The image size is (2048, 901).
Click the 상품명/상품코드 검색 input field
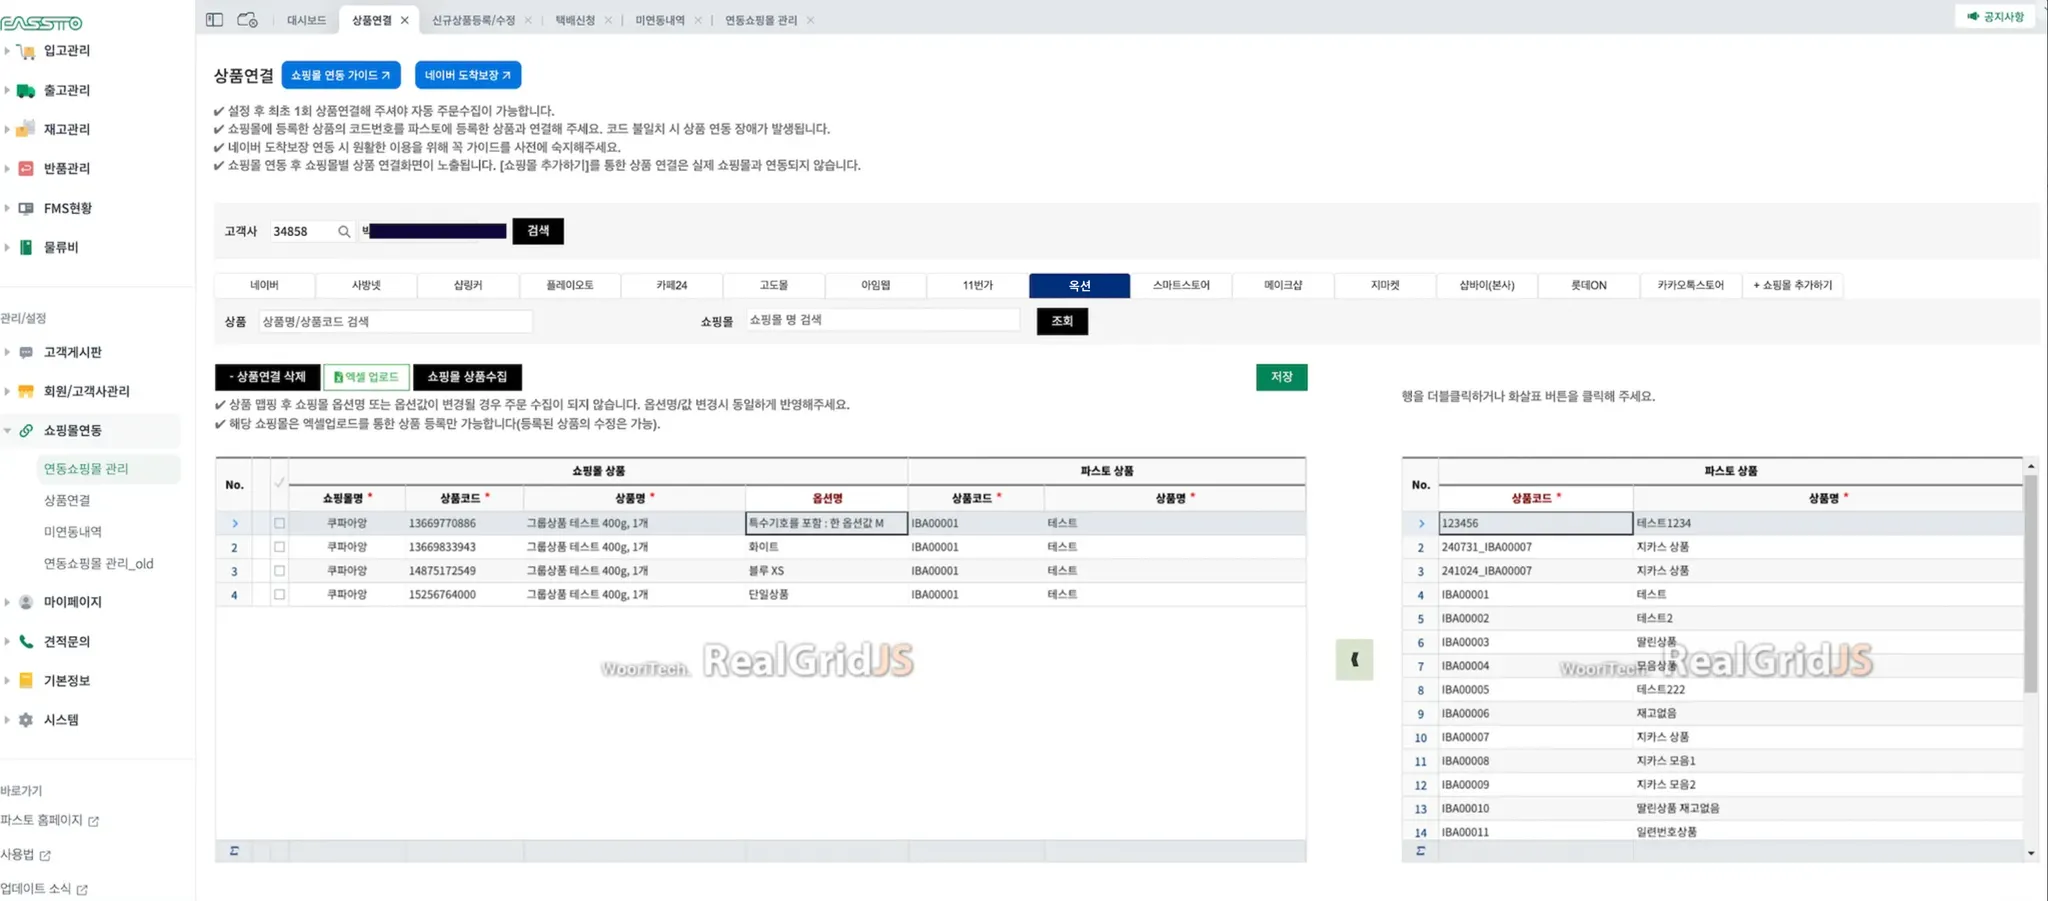pos(395,322)
